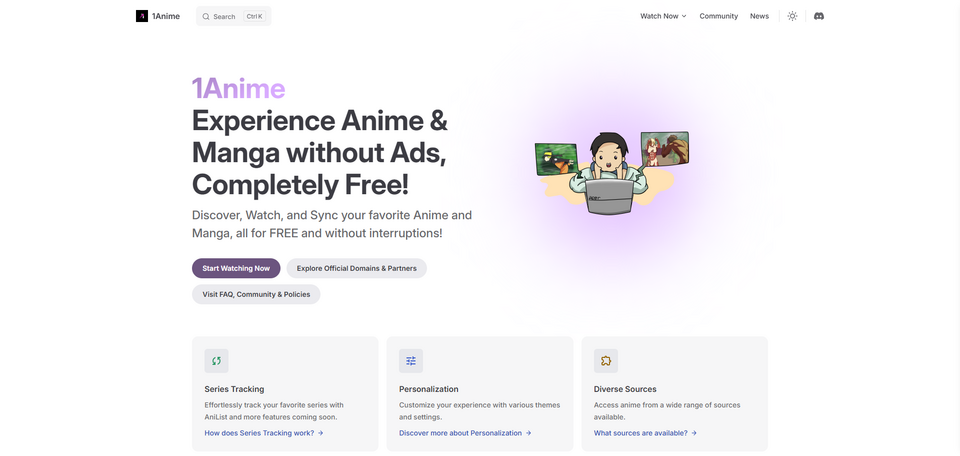Click the Series Tracking sync icon
960x456 pixels.
coord(216,361)
